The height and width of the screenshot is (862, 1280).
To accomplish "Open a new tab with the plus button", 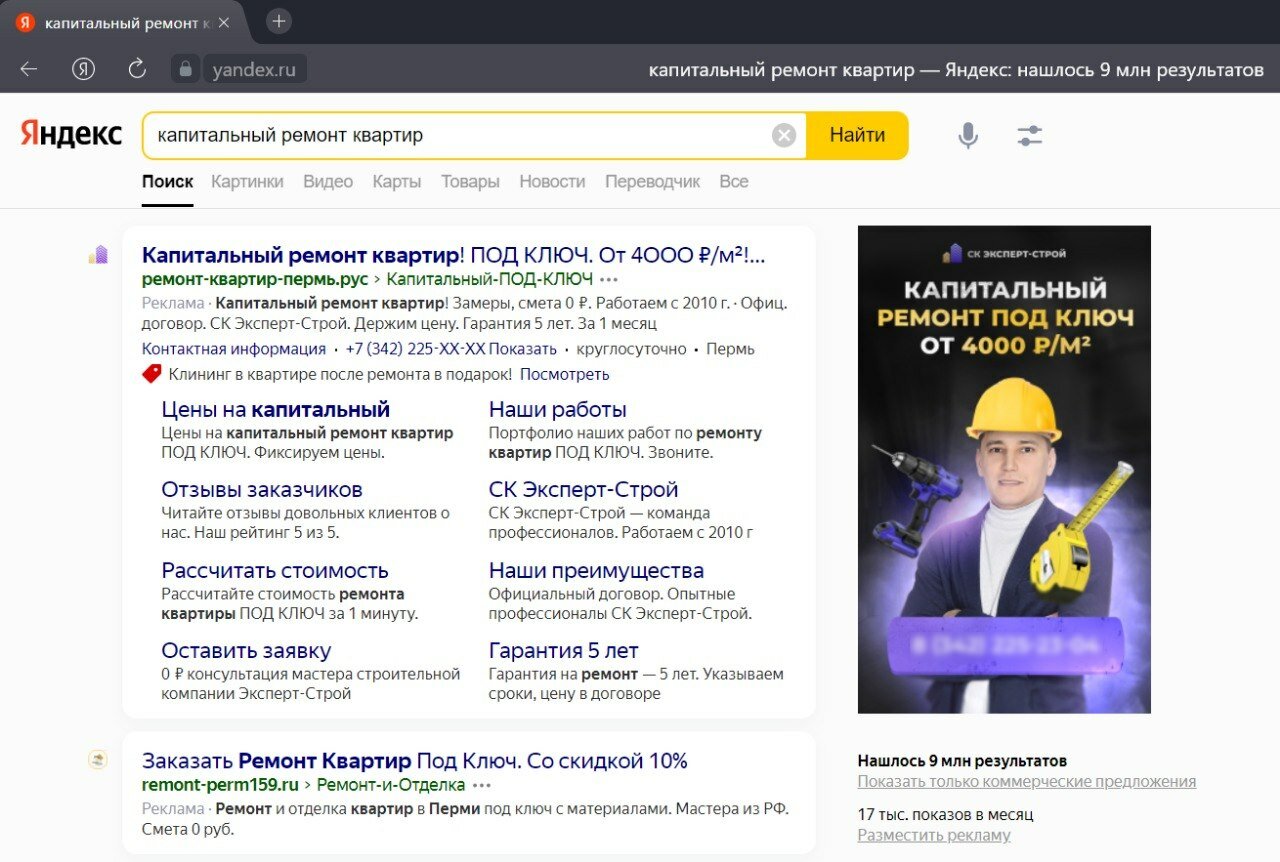I will click(279, 21).
